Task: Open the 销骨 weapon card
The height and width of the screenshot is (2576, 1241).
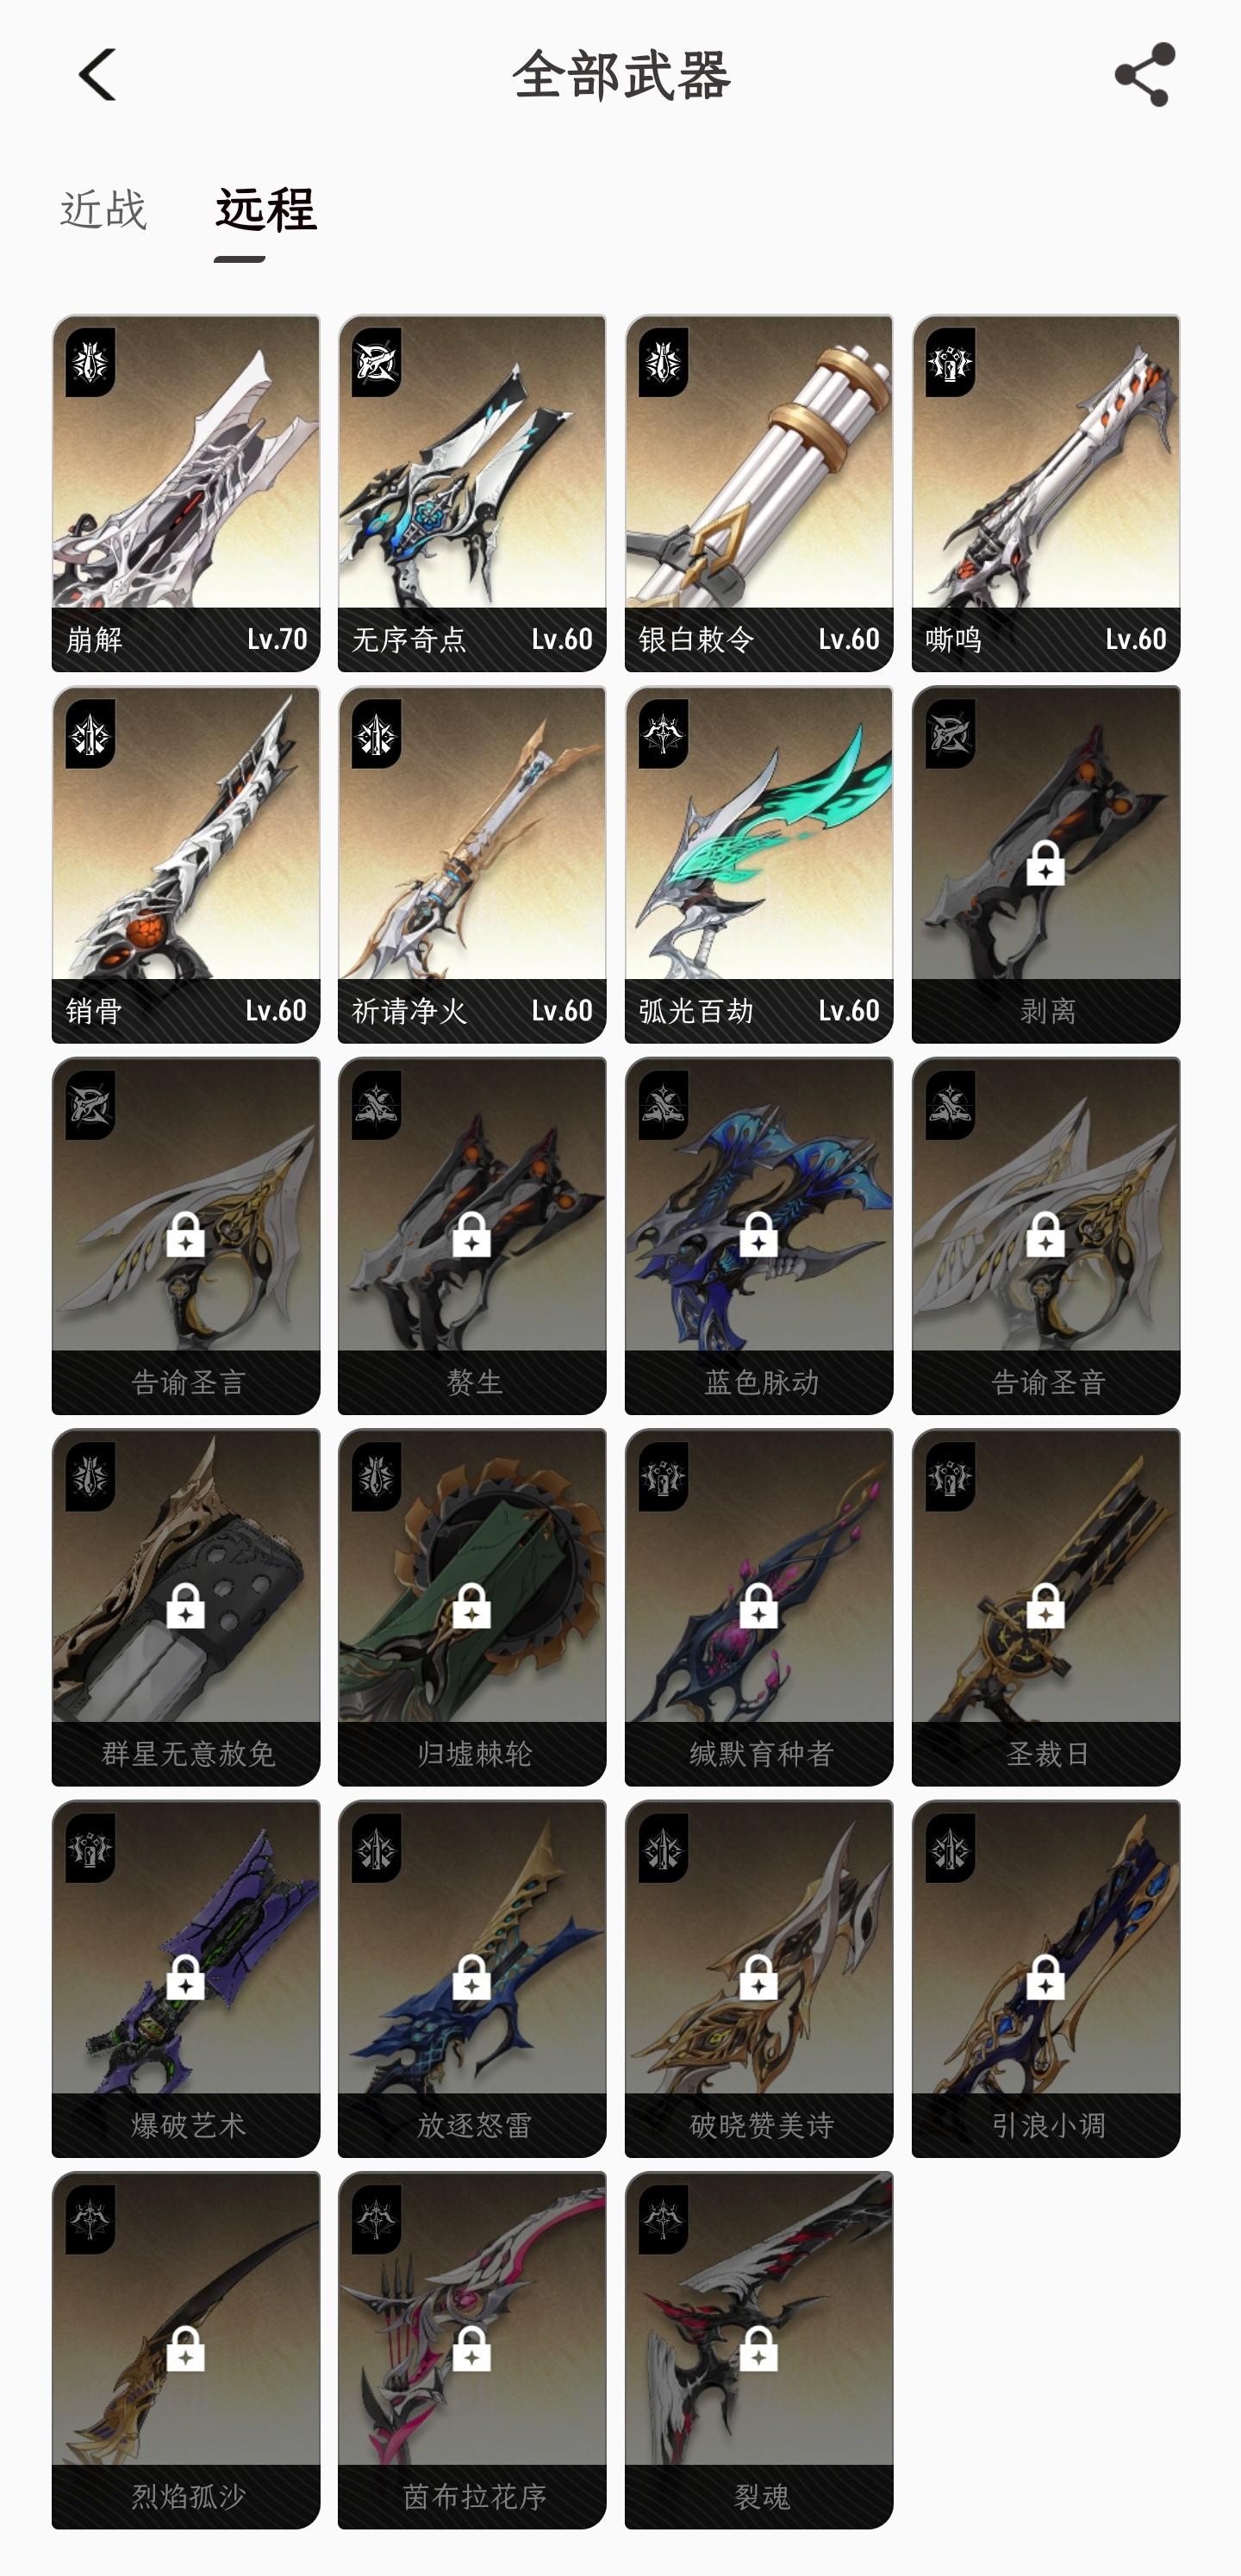Action: (186, 864)
